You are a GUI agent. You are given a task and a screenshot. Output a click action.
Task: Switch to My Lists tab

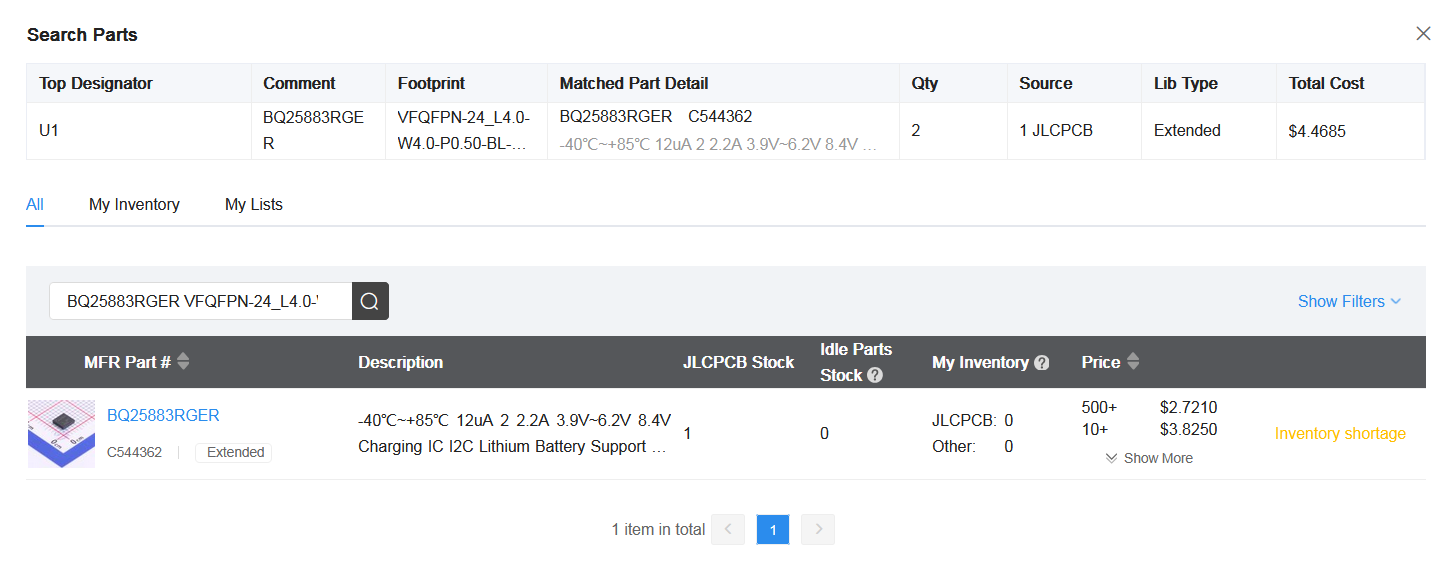coord(254,204)
